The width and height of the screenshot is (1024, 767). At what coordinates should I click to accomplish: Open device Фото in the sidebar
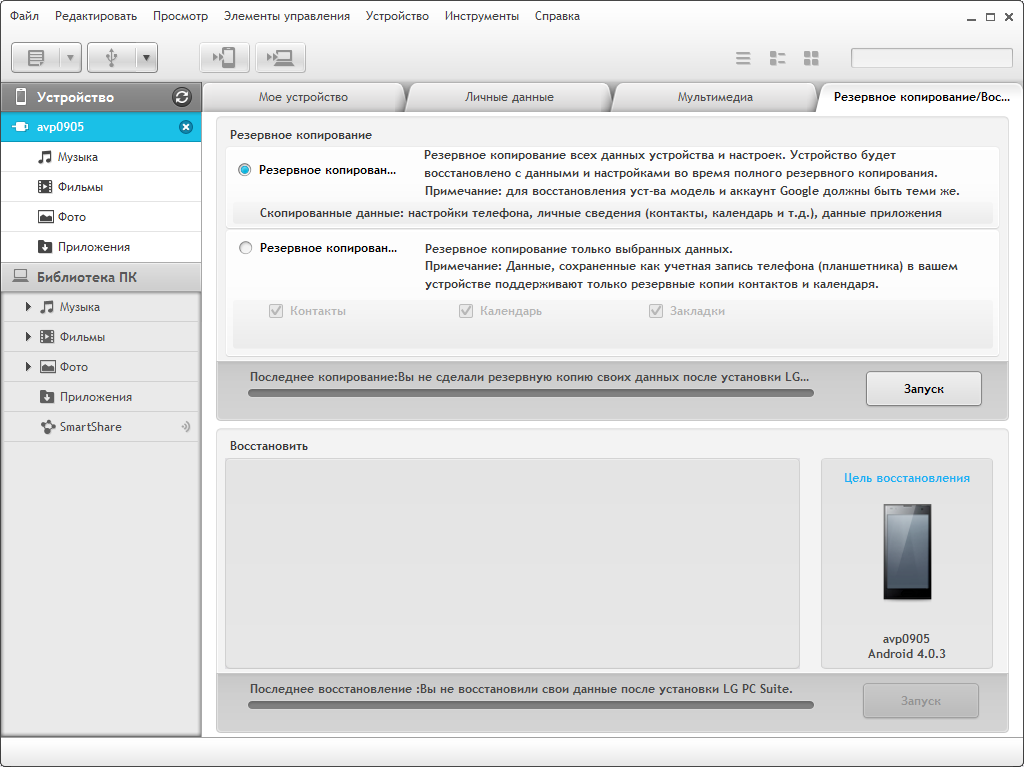point(72,217)
